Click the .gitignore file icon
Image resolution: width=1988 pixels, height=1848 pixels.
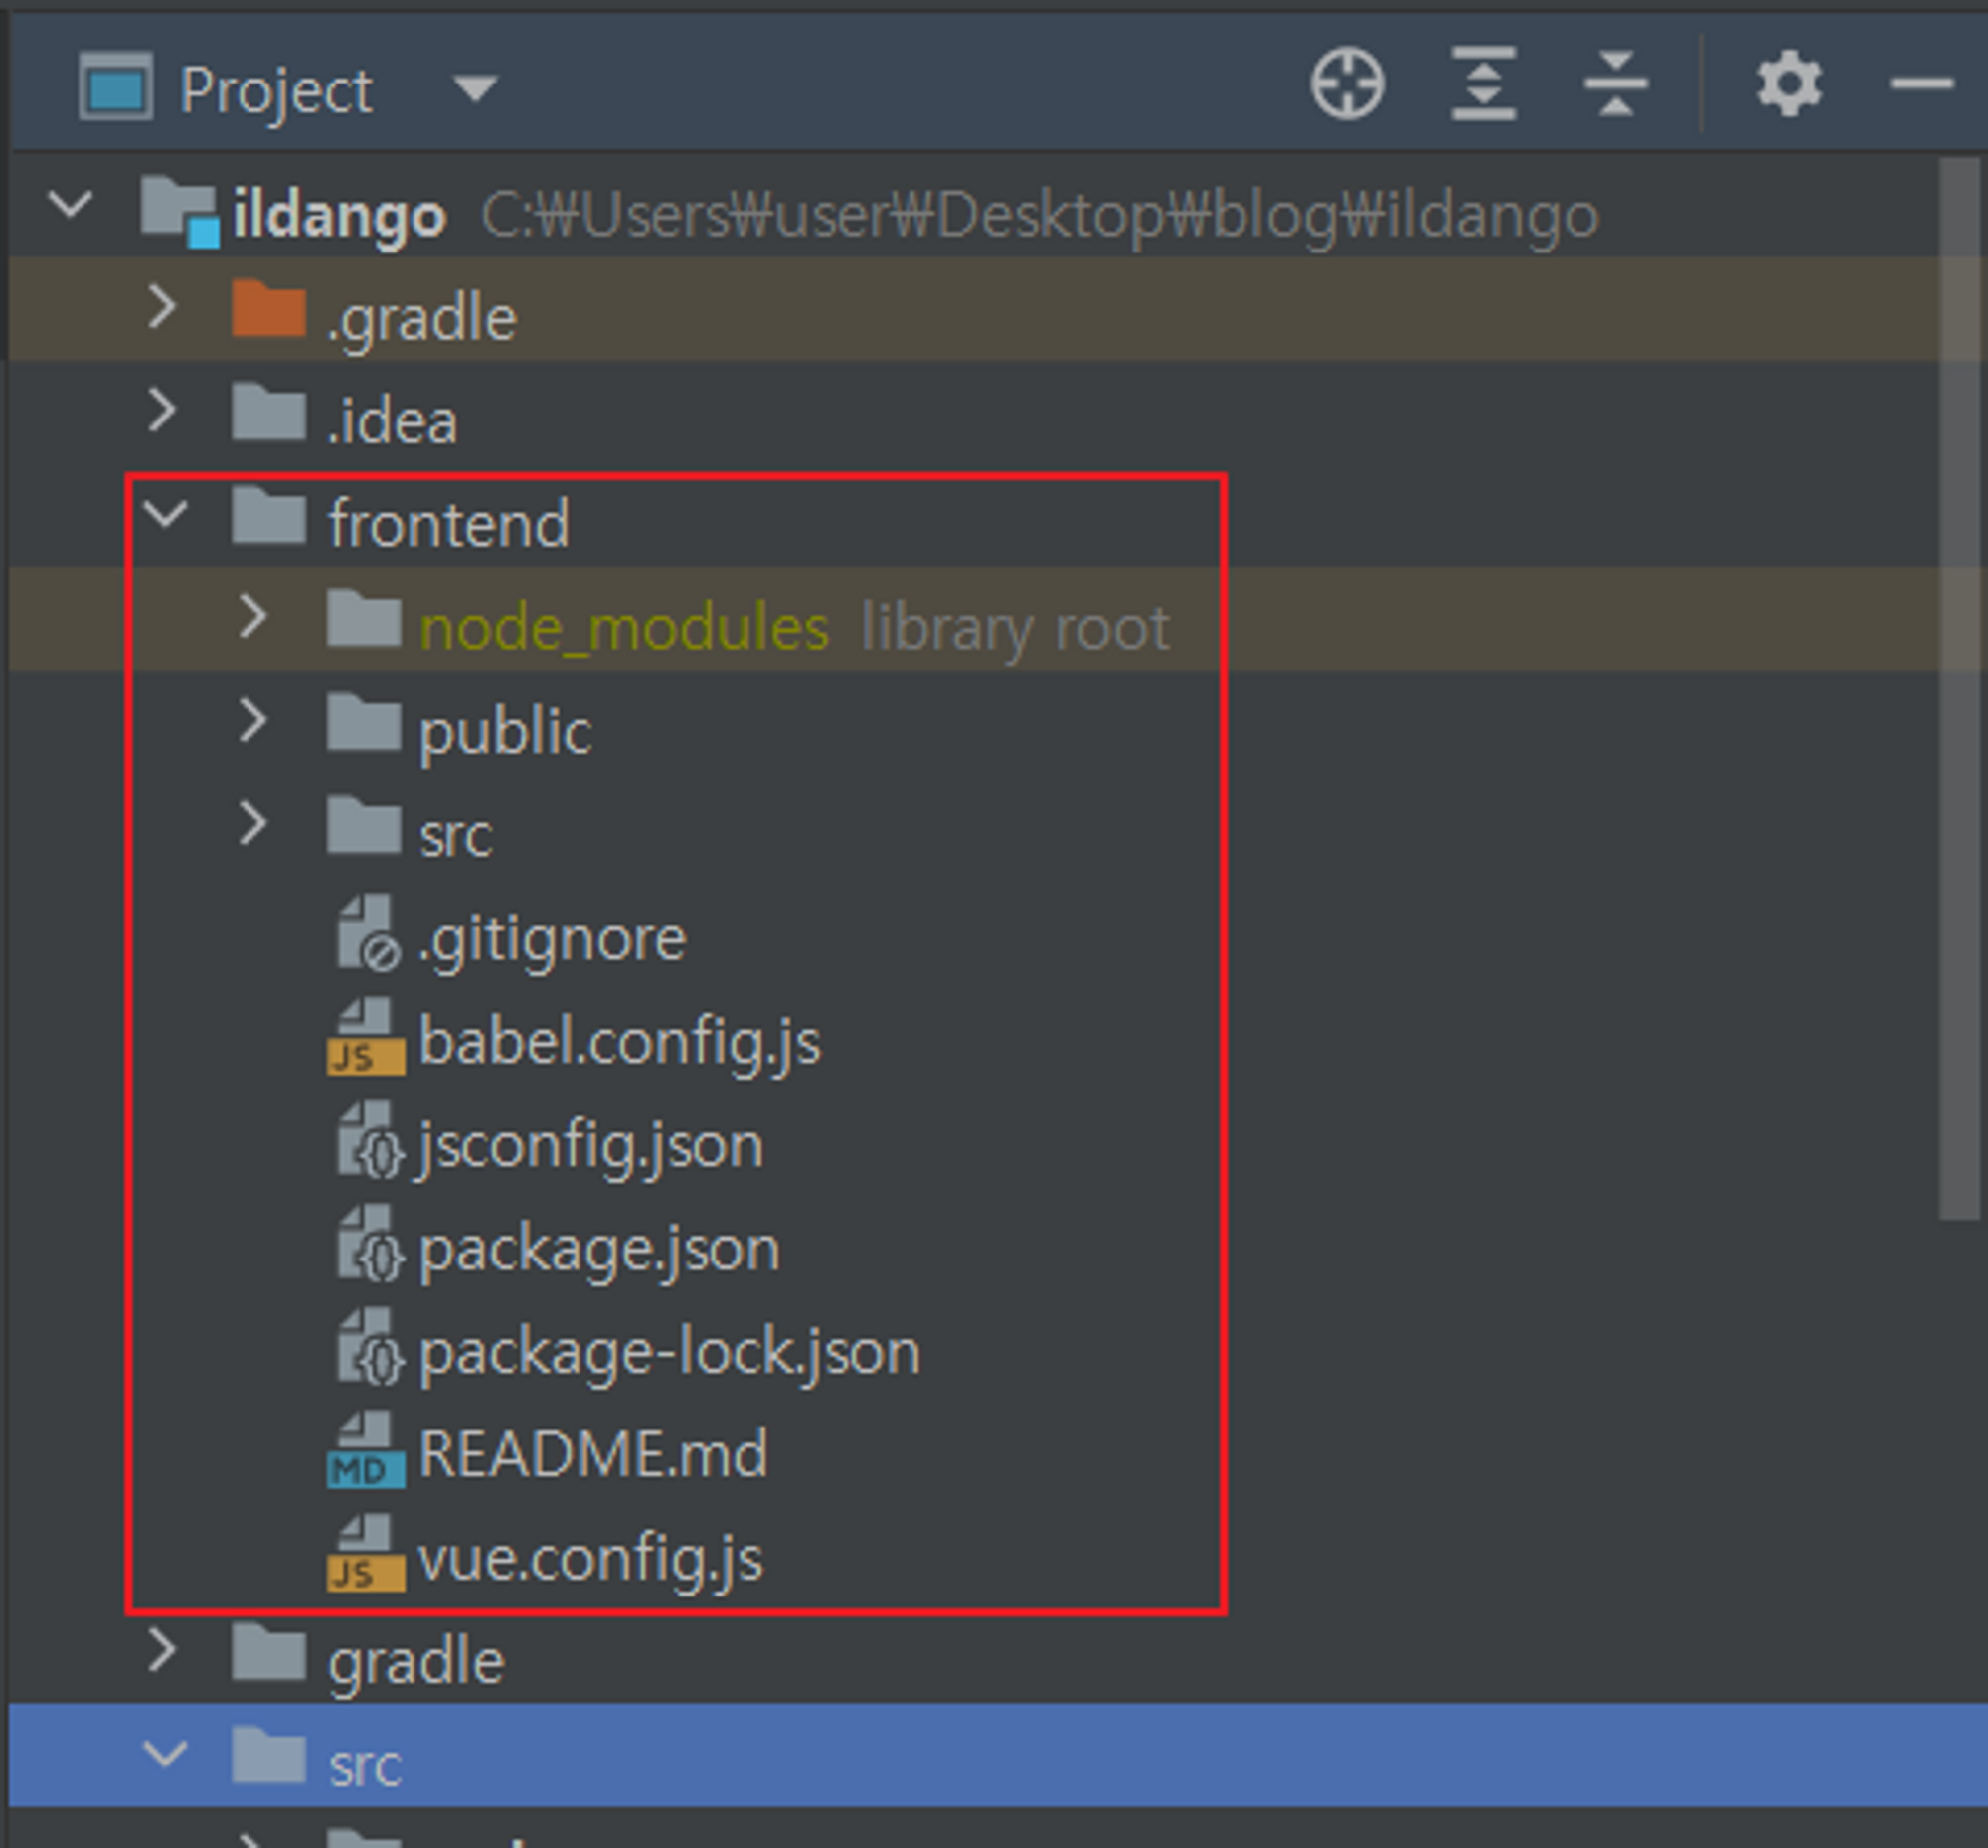click(366, 935)
